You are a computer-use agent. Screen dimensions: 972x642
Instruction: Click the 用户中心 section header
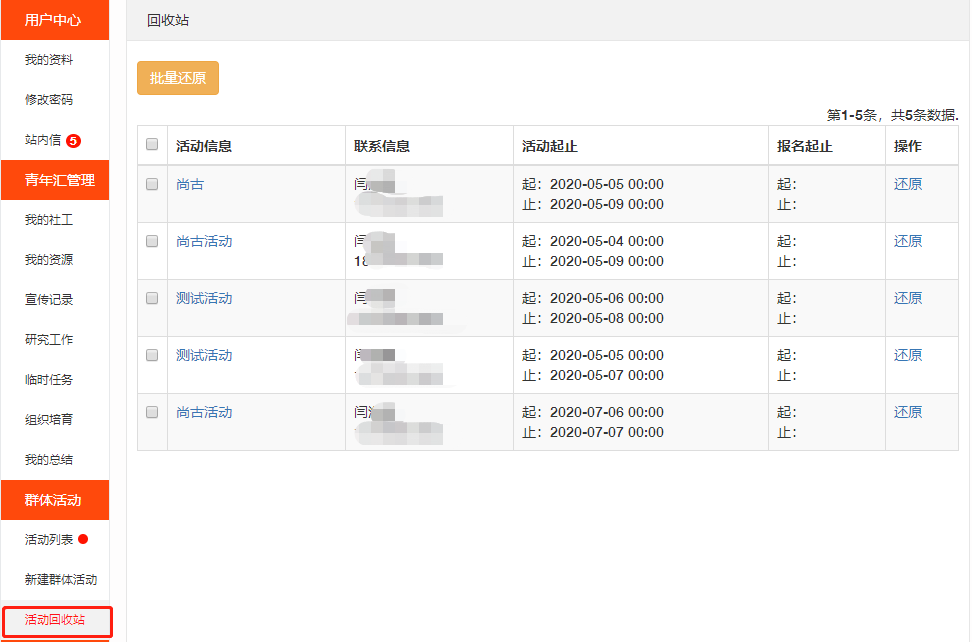(x=55, y=20)
